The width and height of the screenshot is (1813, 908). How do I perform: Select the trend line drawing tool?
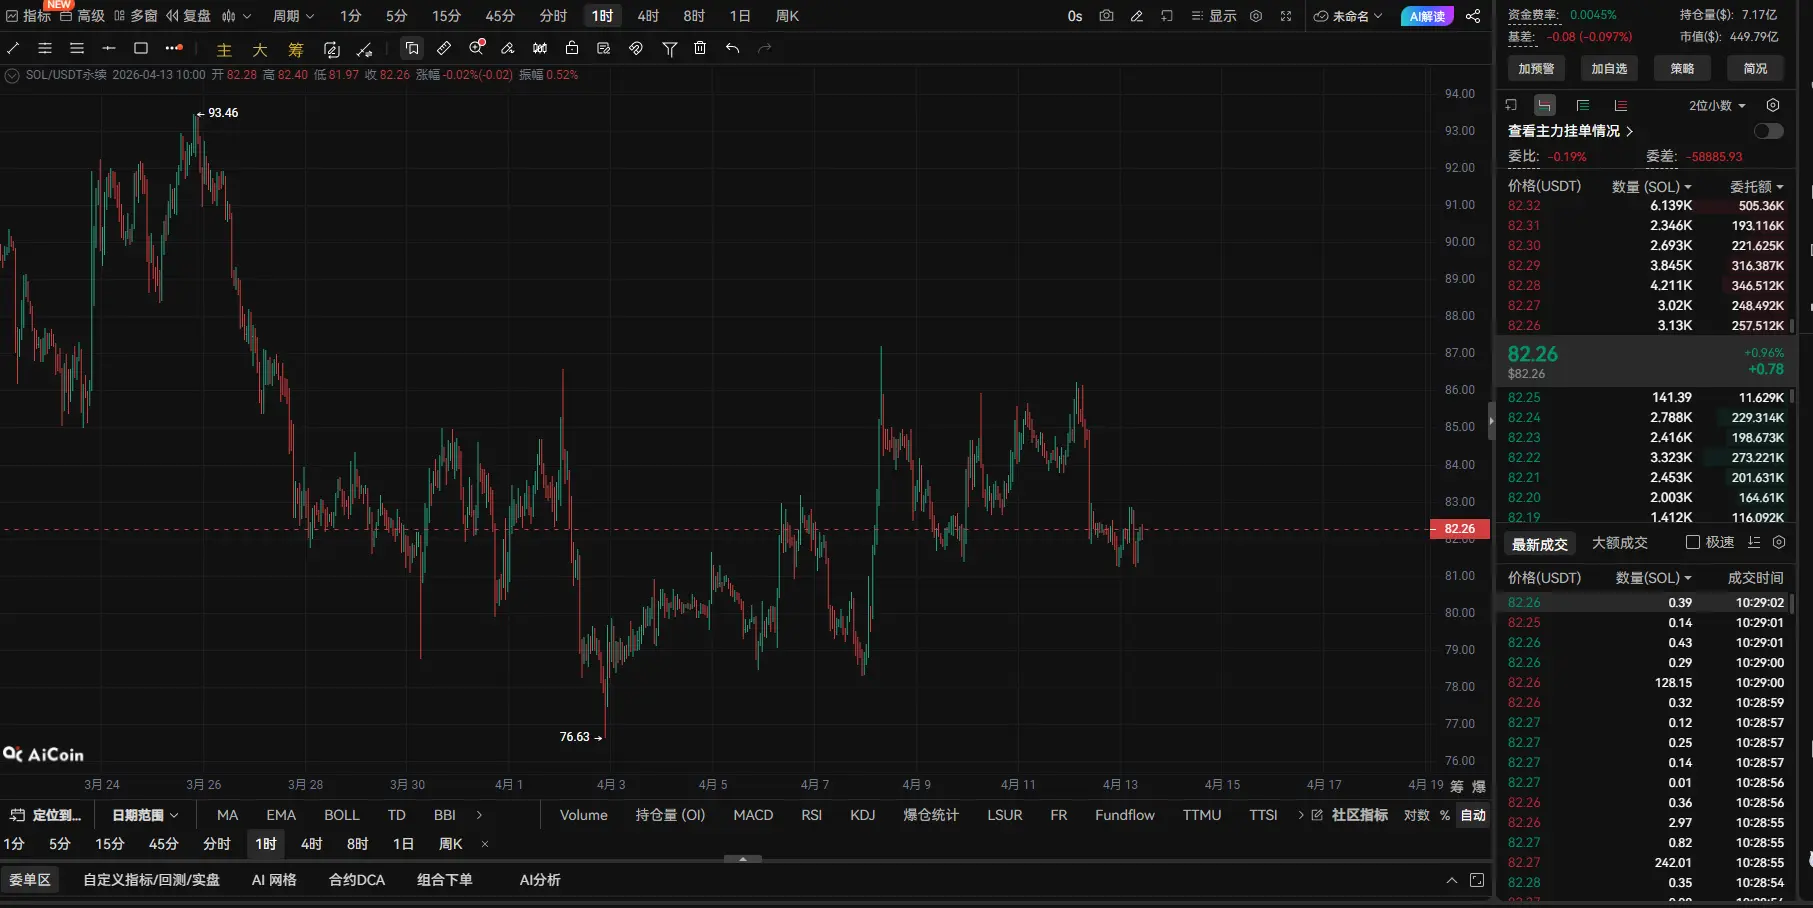click(x=13, y=48)
